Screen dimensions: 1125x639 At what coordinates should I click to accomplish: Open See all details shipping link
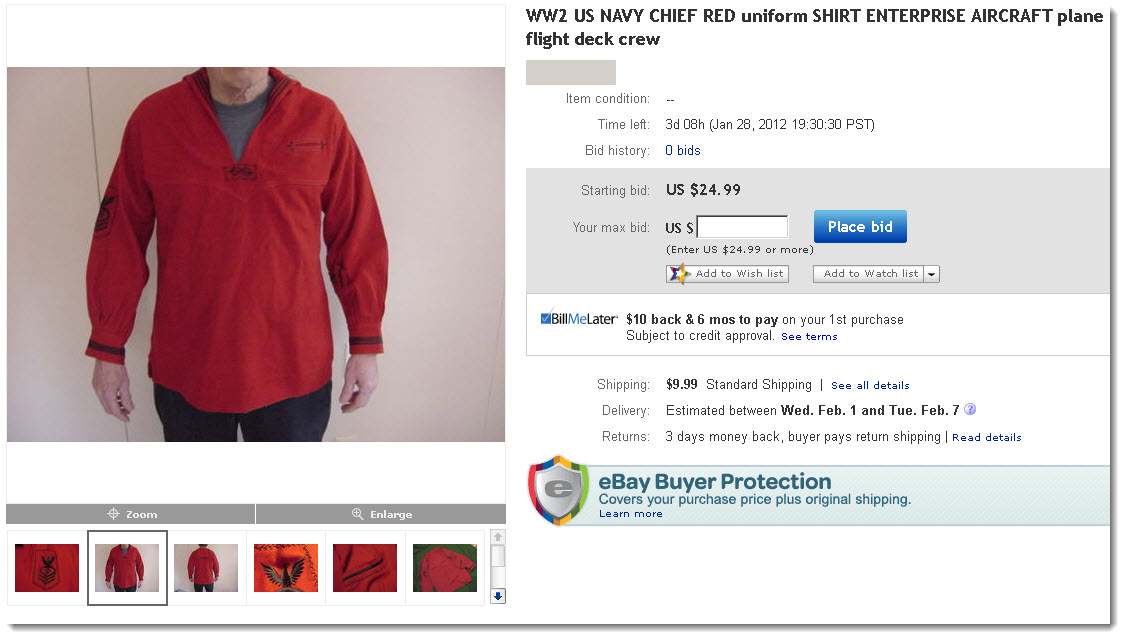[870, 385]
